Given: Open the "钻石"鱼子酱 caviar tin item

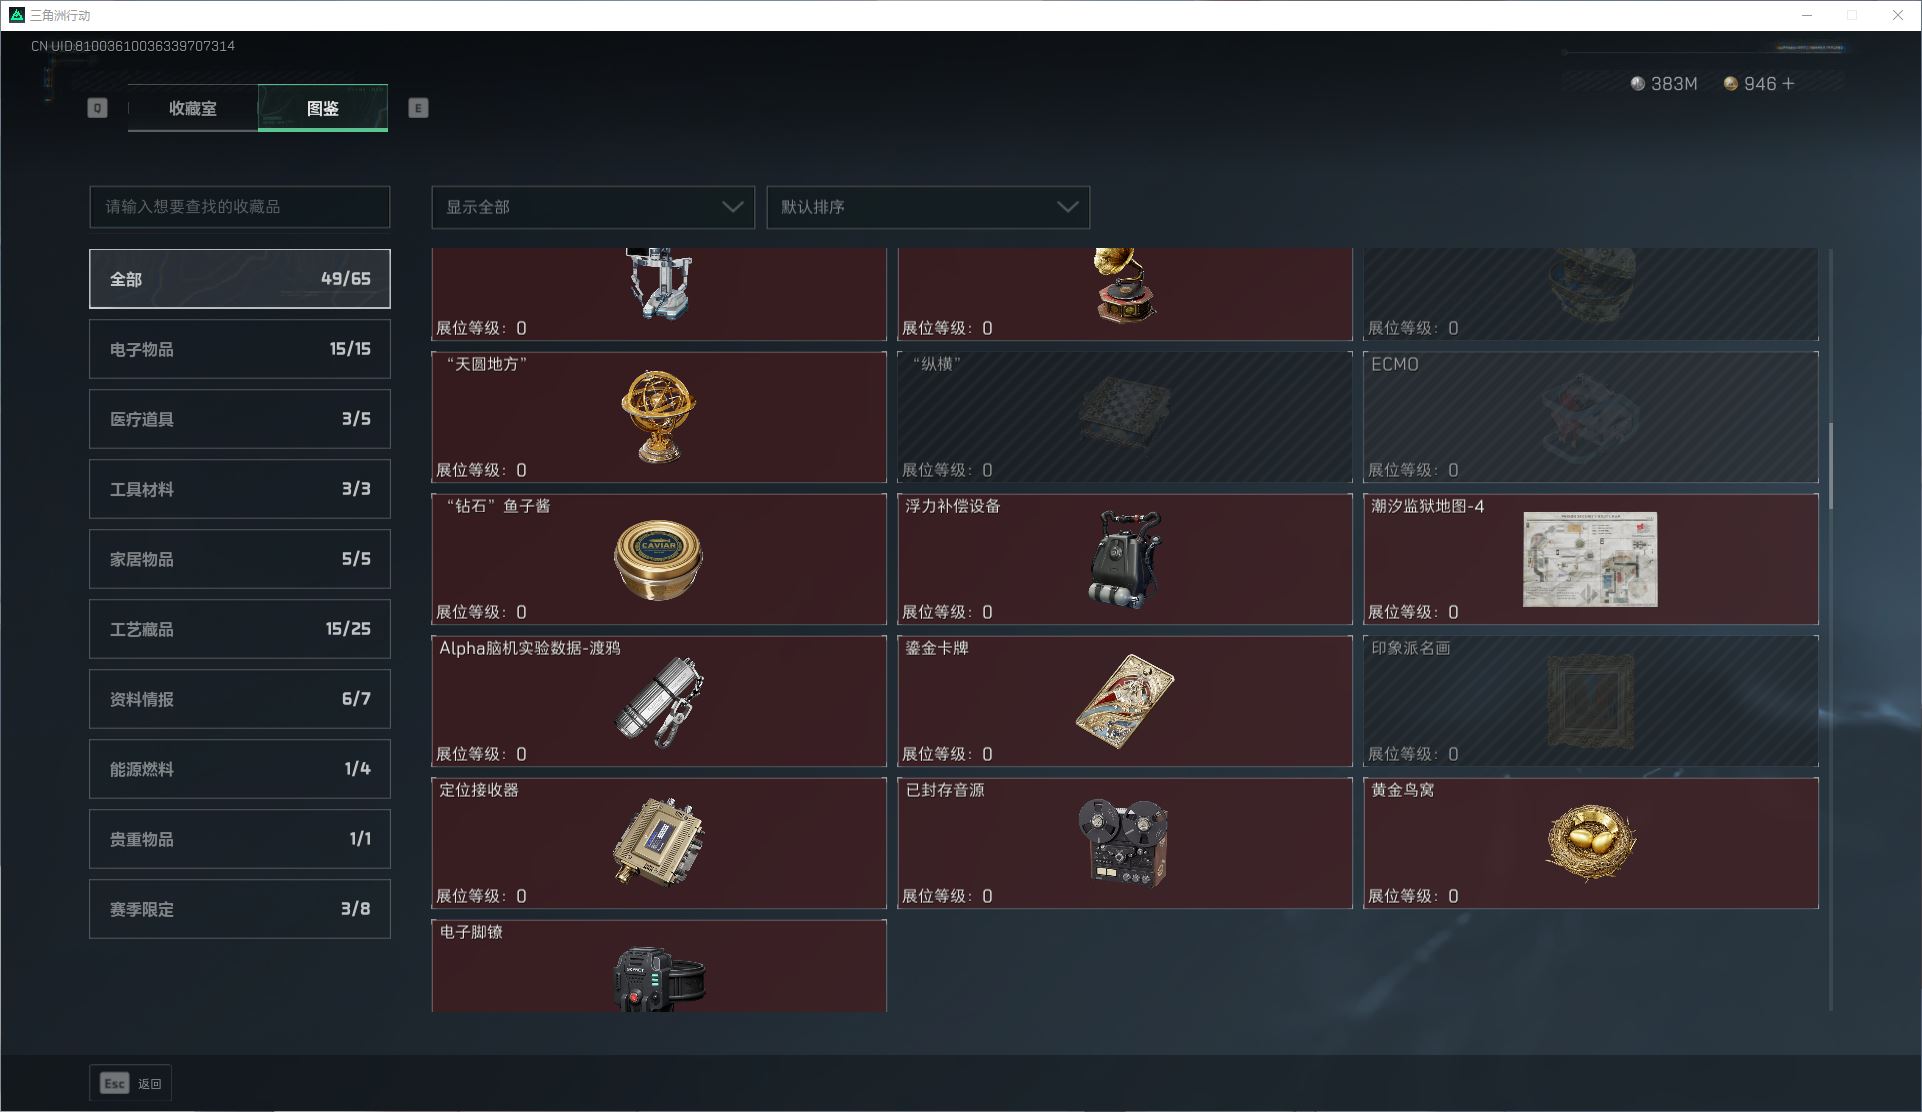Looking at the screenshot, I should tap(659, 559).
